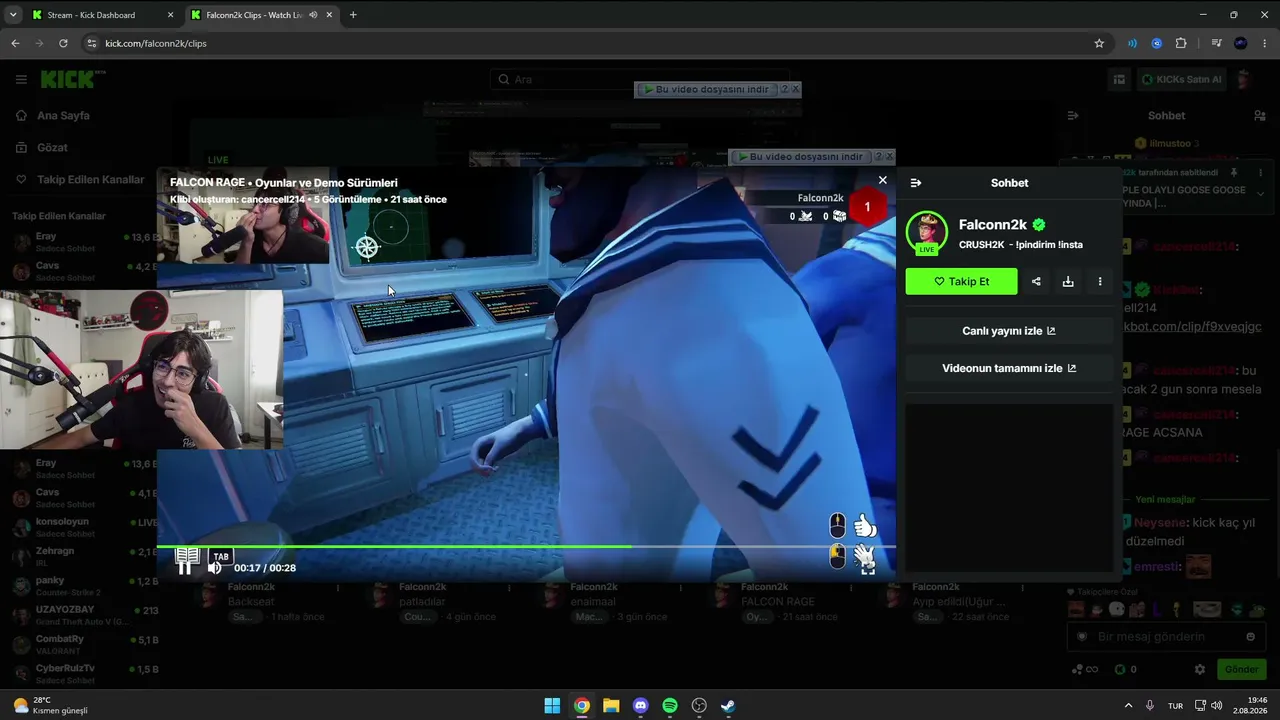Viewport: 1280px width, 720px height.
Task: Switch to Stream - Kick Dashboard tab
Action: point(100,15)
